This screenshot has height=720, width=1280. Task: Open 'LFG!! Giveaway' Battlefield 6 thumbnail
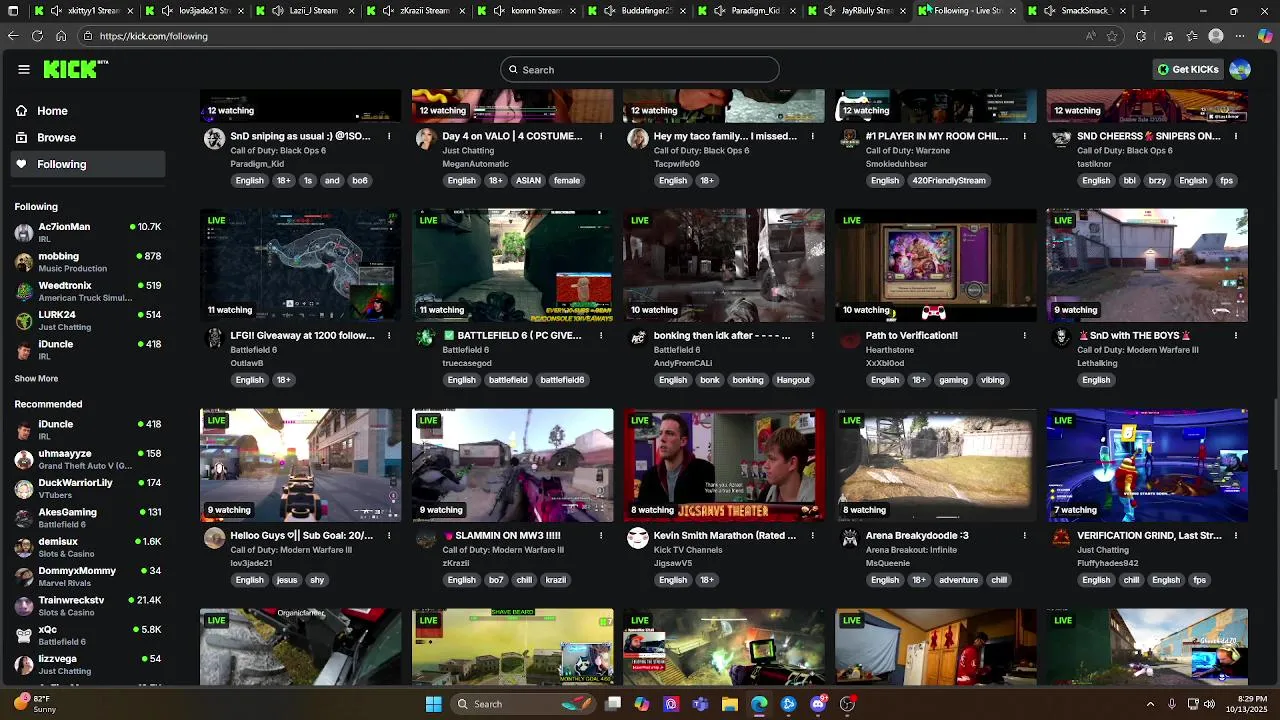tap(301, 265)
